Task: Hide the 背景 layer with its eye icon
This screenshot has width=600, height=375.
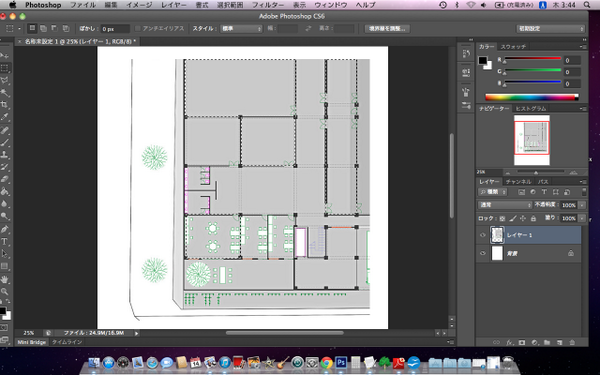Action: click(x=483, y=253)
